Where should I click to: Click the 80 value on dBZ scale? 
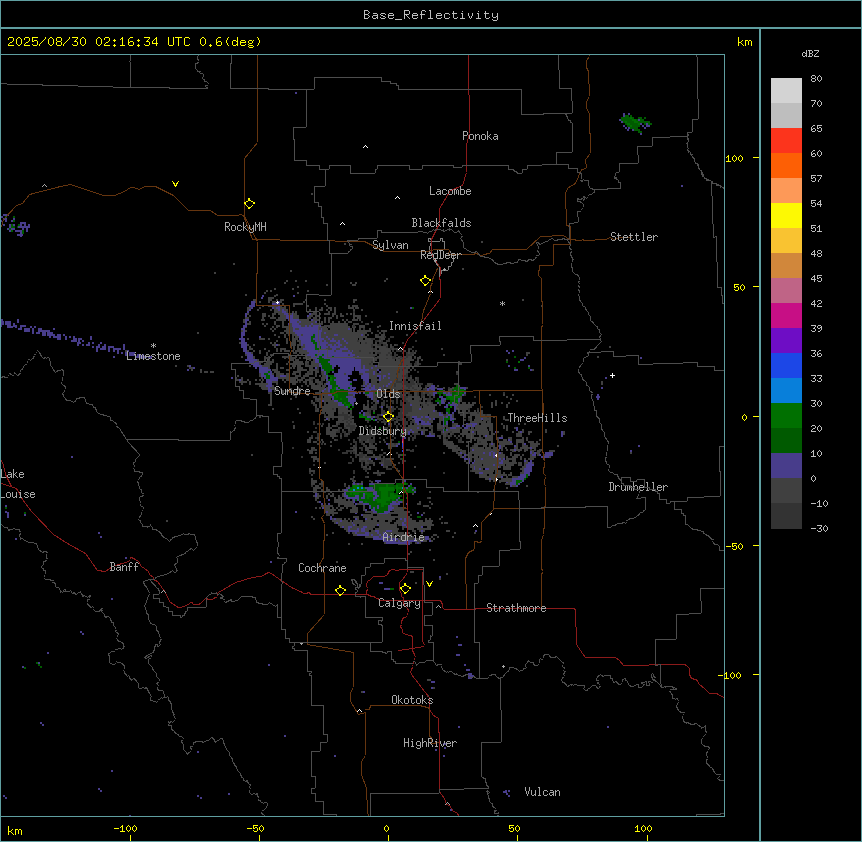[x=816, y=78]
